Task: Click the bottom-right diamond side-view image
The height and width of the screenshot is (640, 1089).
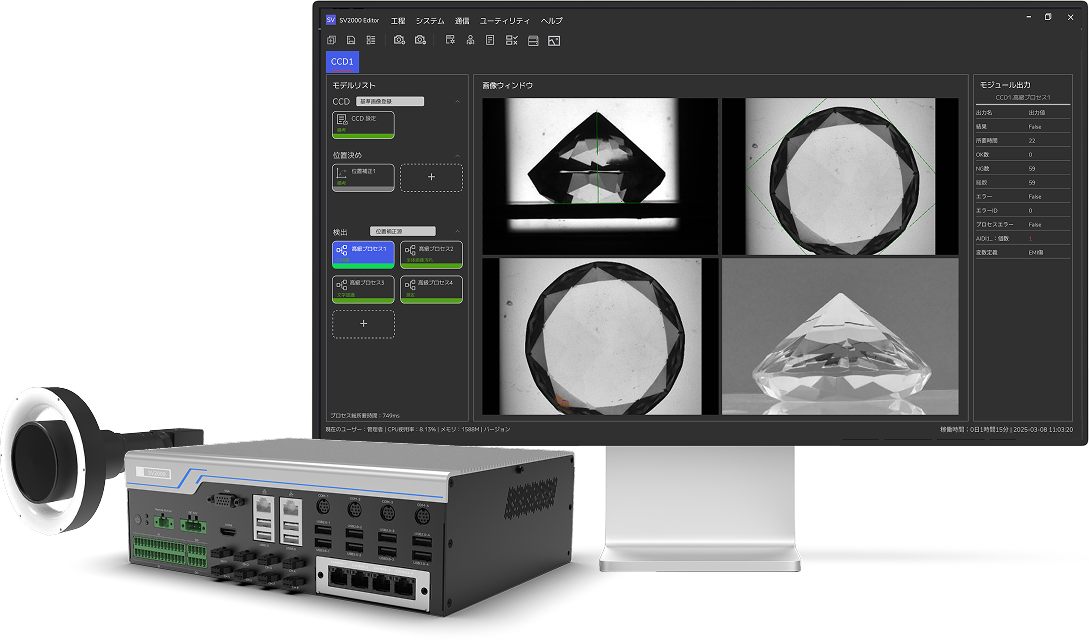Action: coord(827,336)
